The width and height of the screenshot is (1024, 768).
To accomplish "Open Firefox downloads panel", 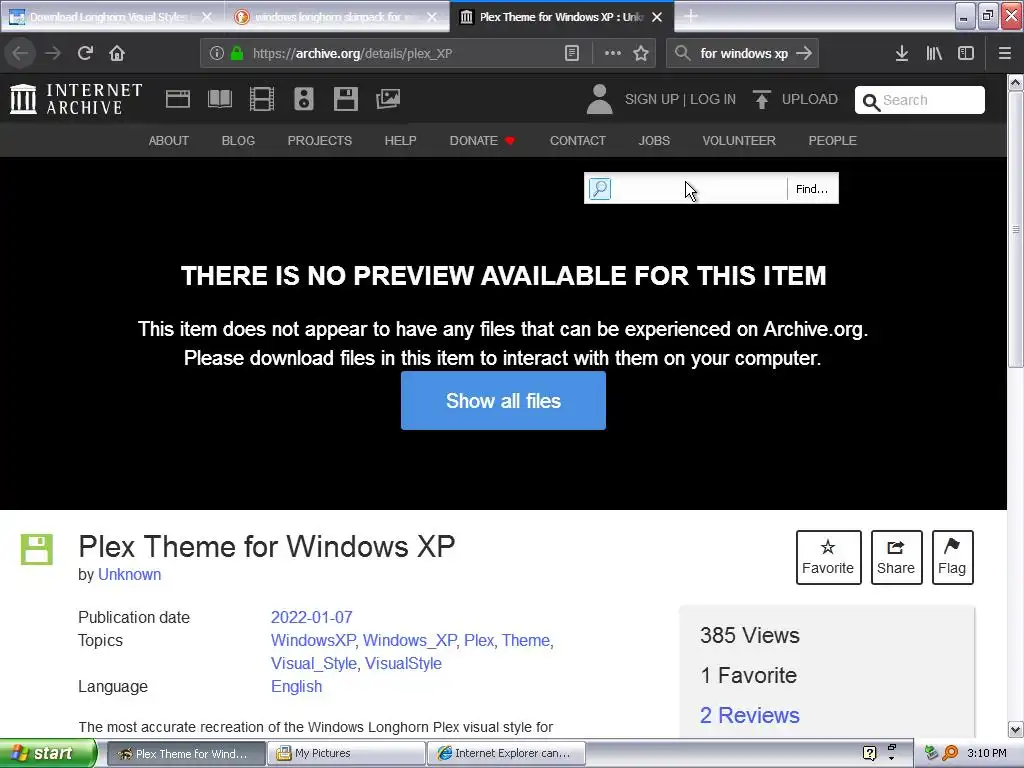I will (902, 54).
